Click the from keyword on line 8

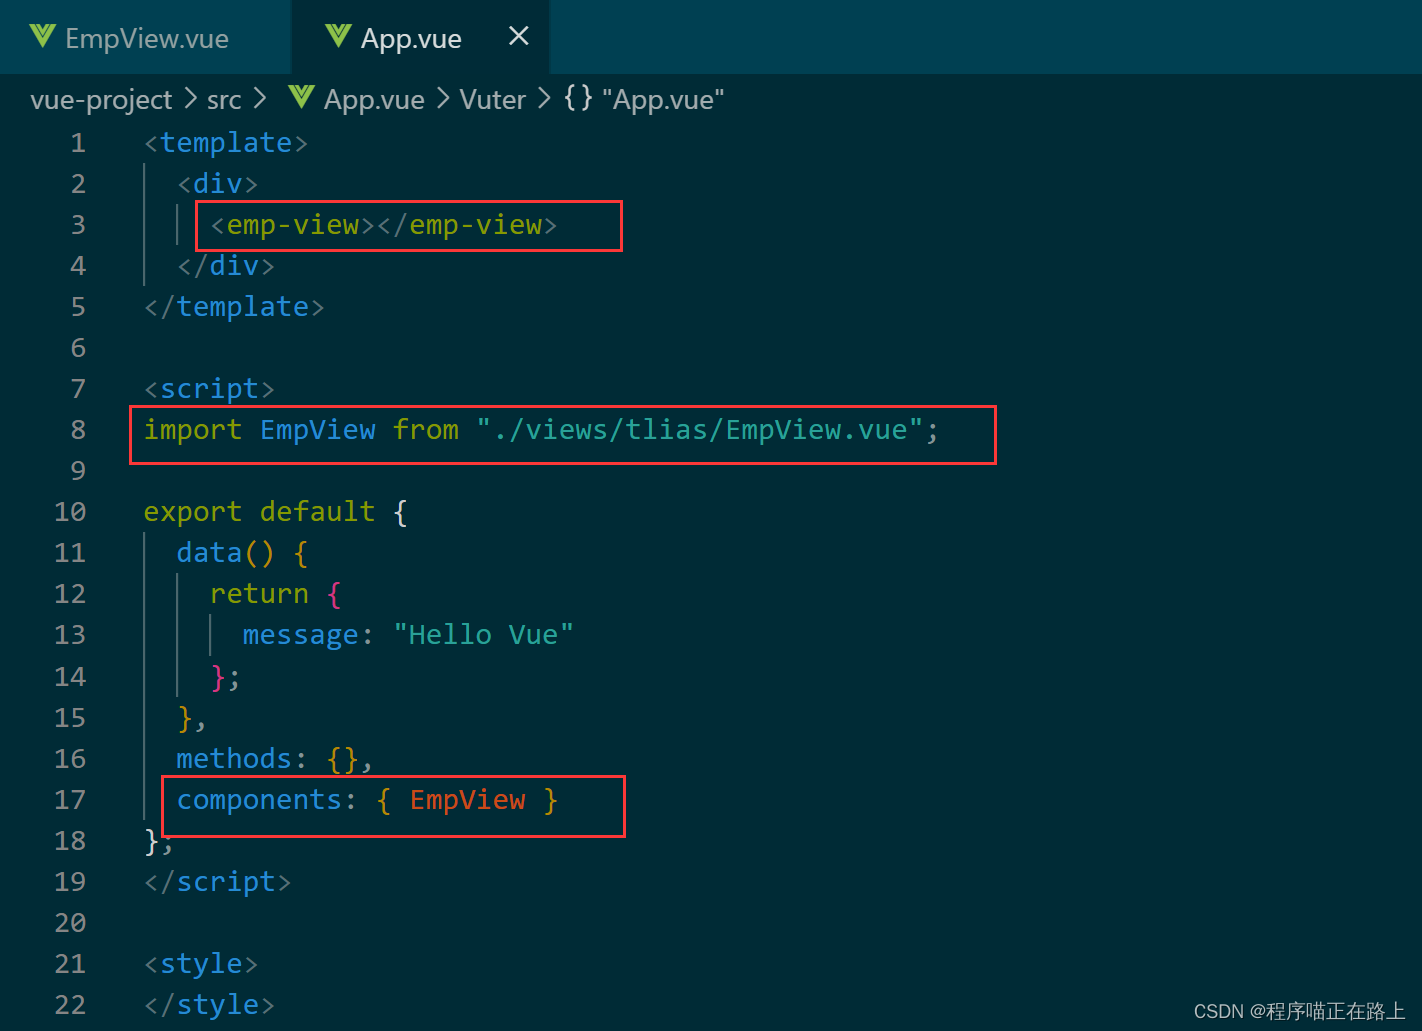(426, 430)
